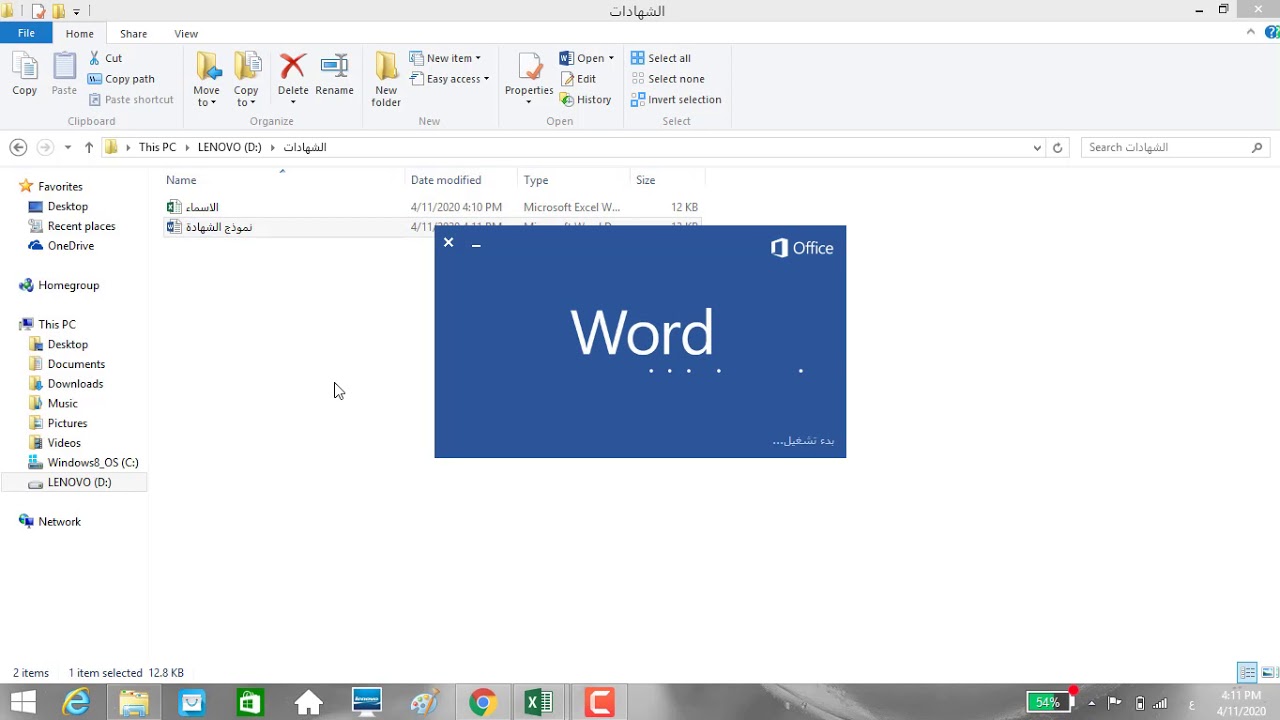Select Network in the navigation pane
This screenshot has width=1280, height=720.
pos(59,521)
